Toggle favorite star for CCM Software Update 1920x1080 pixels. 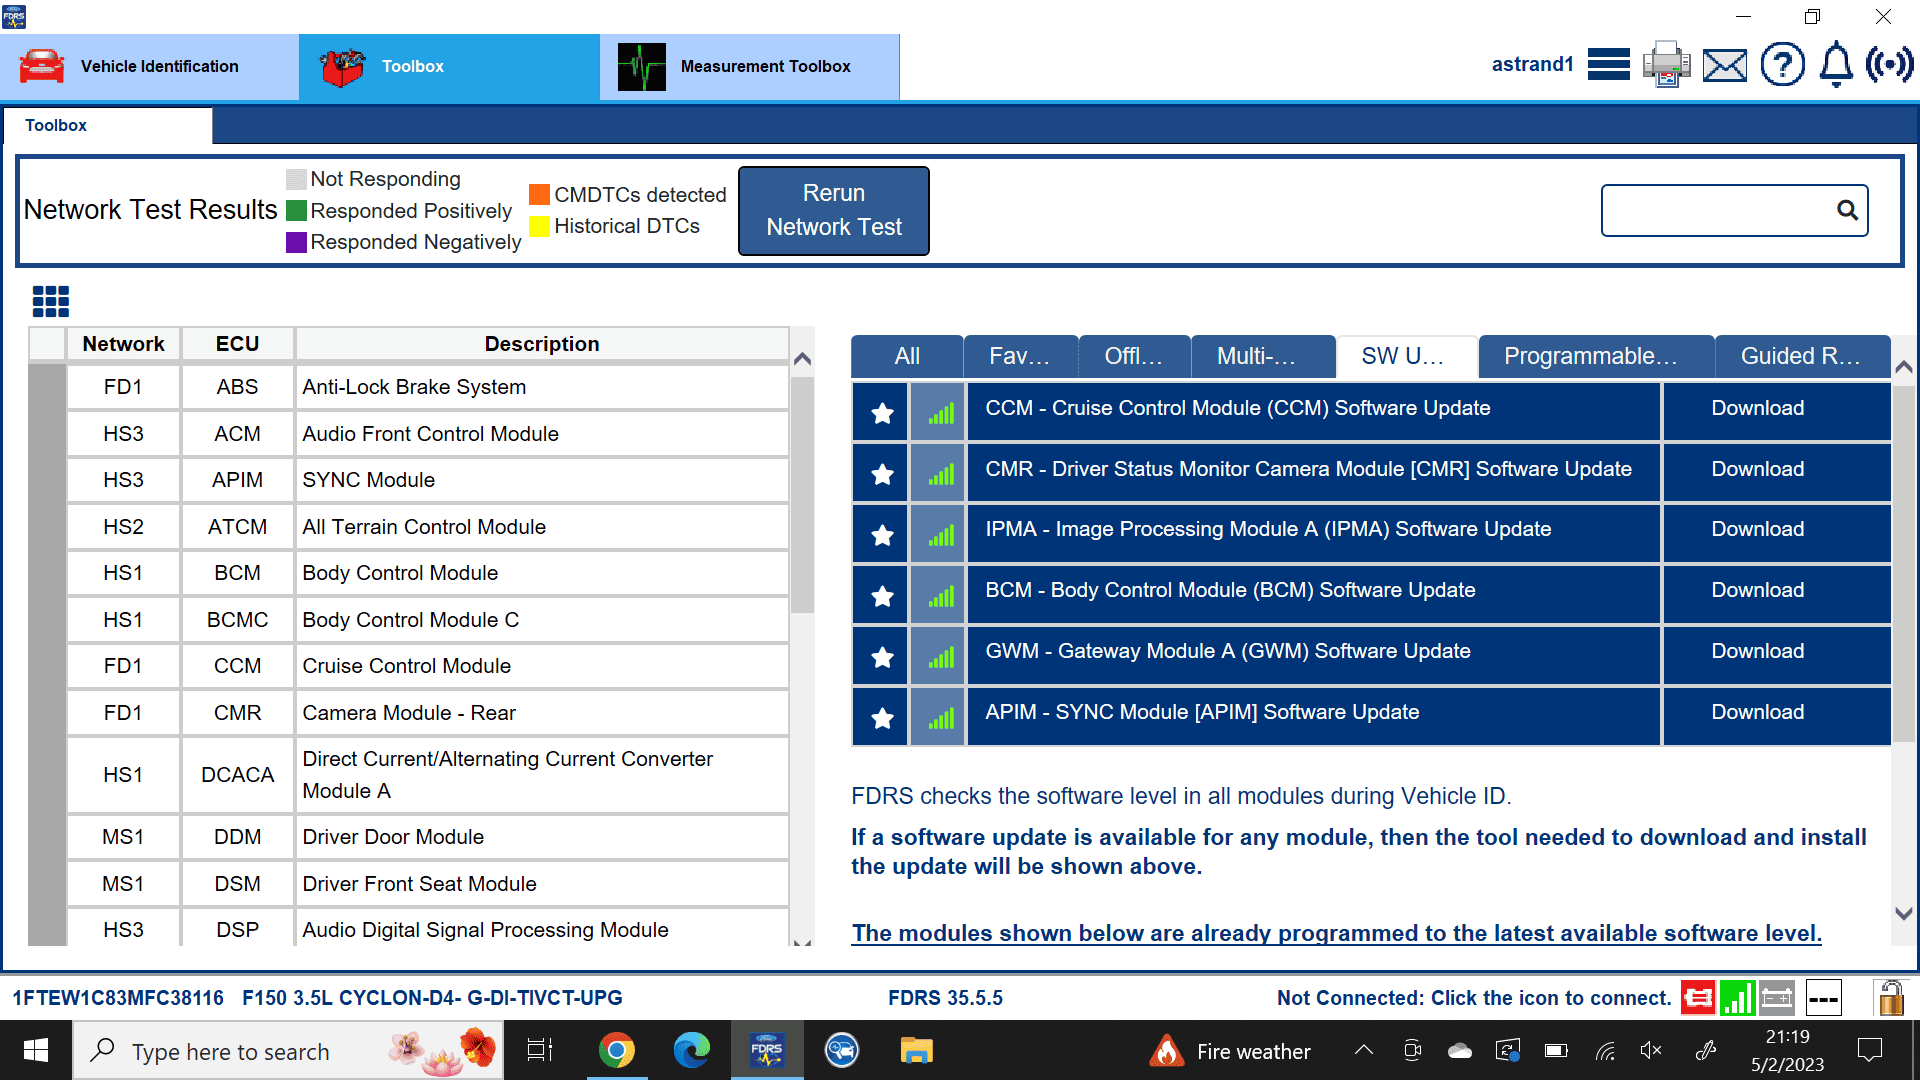pos(882,413)
